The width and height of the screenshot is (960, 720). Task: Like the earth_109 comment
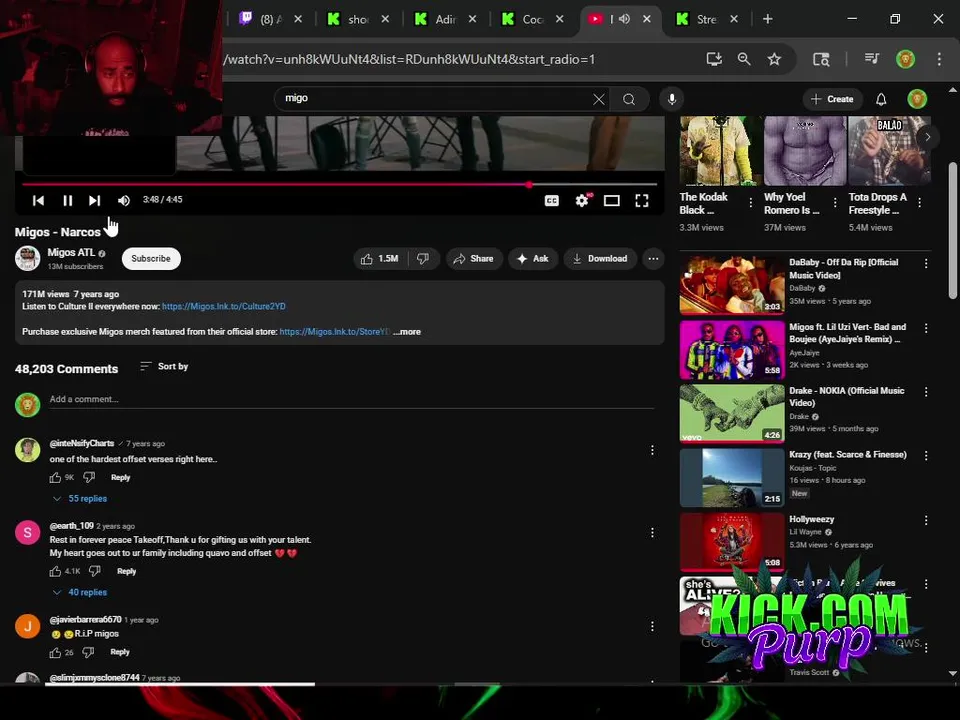pos(55,571)
